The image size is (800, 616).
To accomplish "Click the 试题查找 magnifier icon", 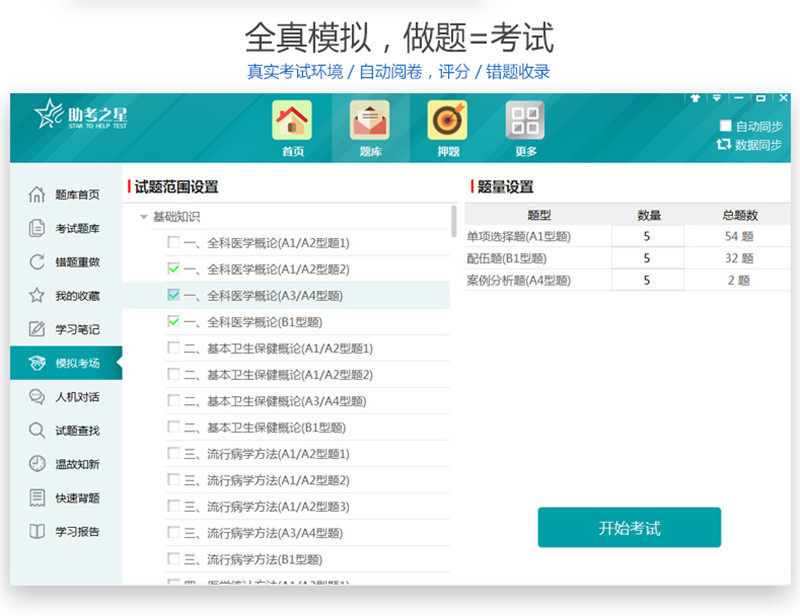I will tap(37, 430).
